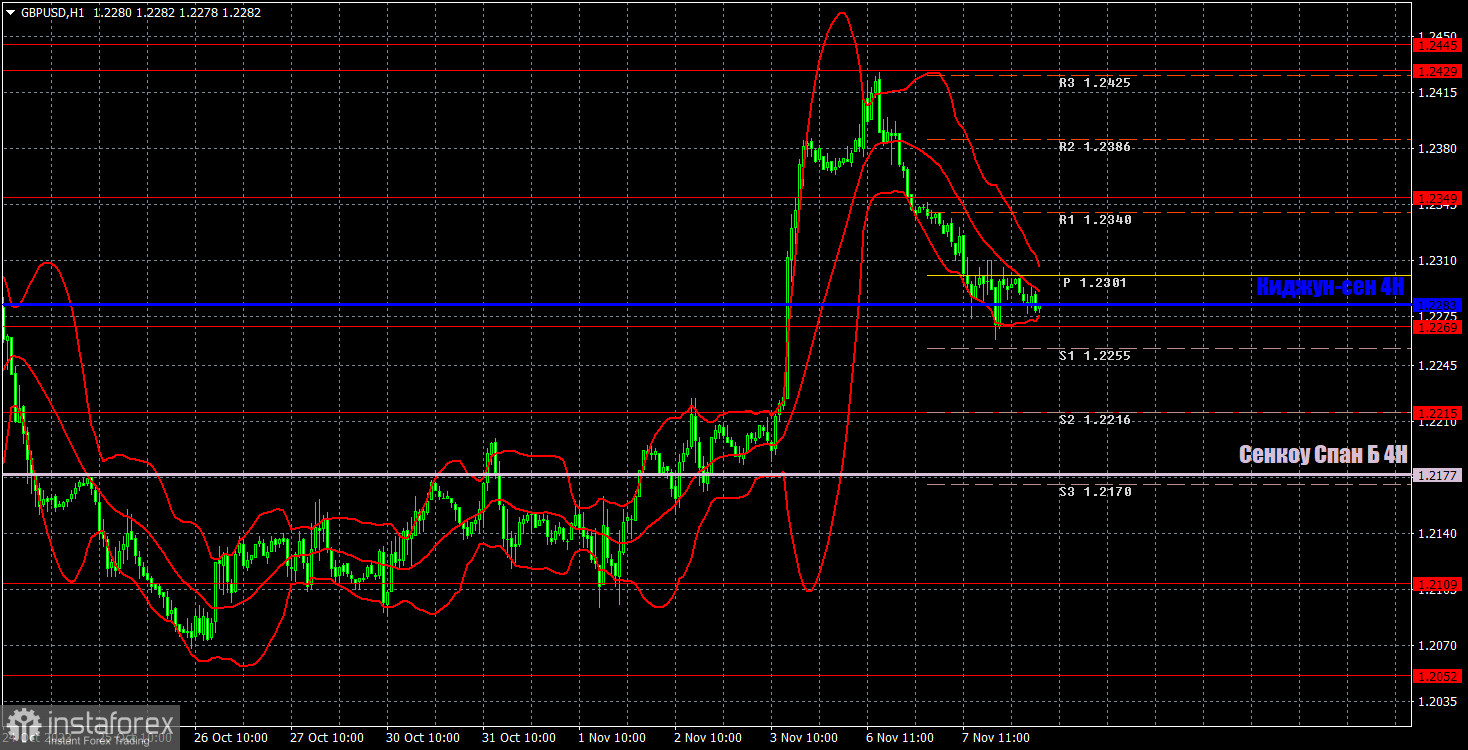The height and width of the screenshot is (750, 1468).
Task: Click the S2 1.2216 pivot label
Action: click(1095, 420)
